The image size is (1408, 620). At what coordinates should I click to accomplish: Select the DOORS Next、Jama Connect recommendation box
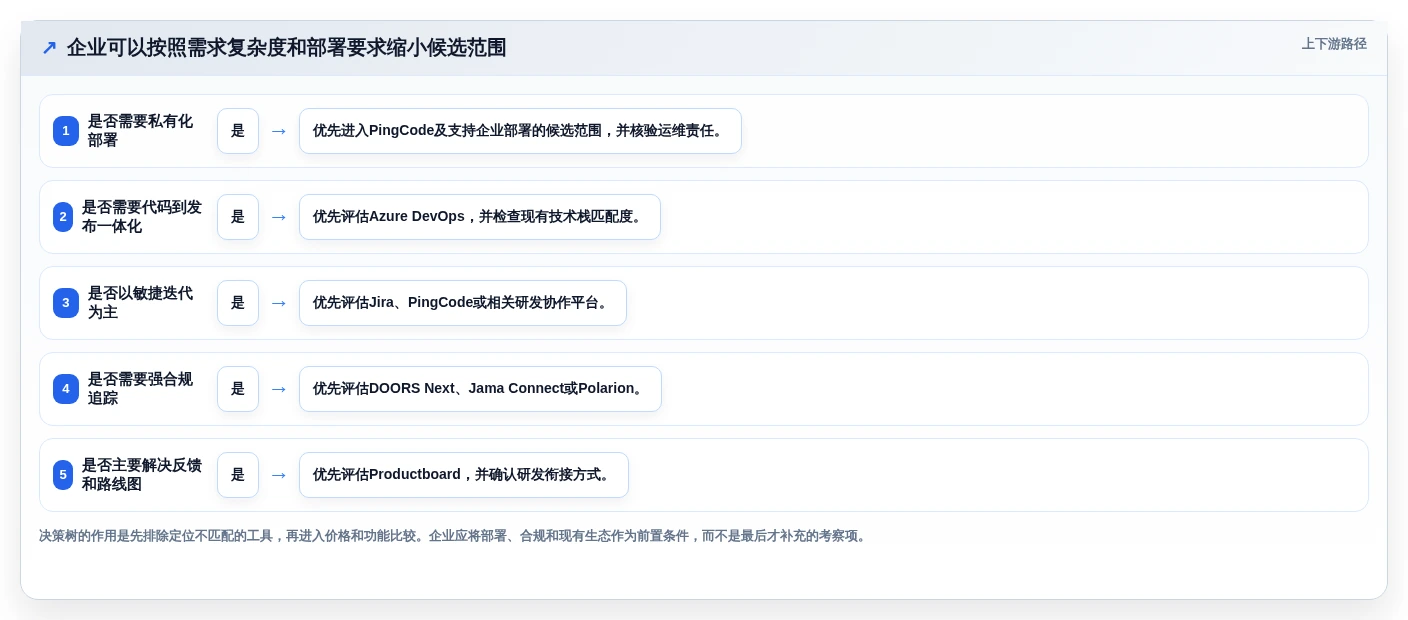(x=480, y=389)
